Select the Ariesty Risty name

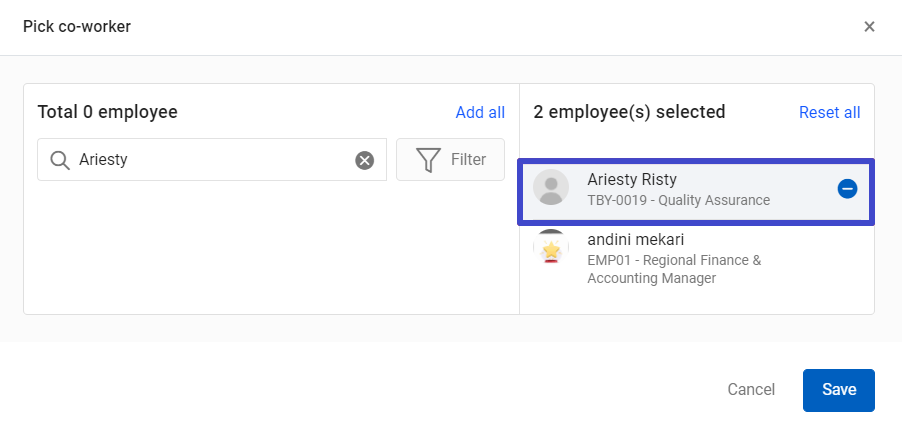pyautogui.click(x=632, y=180)
